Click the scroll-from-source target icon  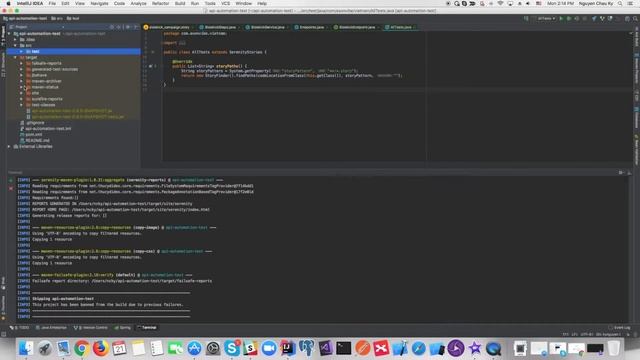(x=112, y=27)
